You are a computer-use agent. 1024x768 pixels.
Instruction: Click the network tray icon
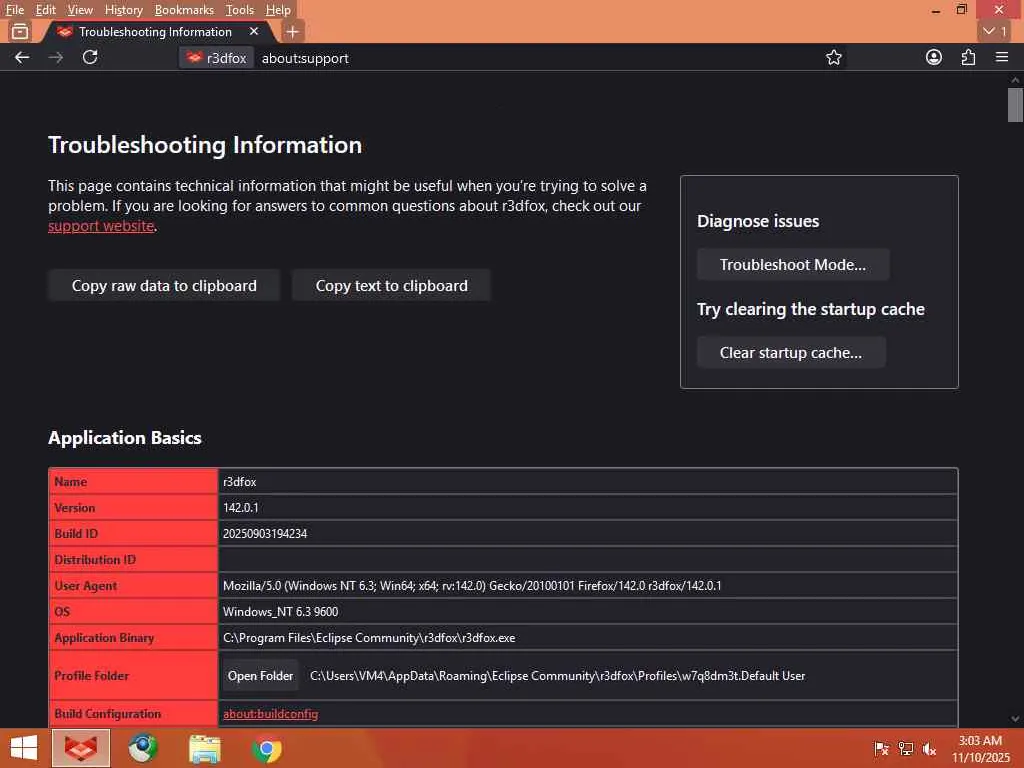point(905,749)
